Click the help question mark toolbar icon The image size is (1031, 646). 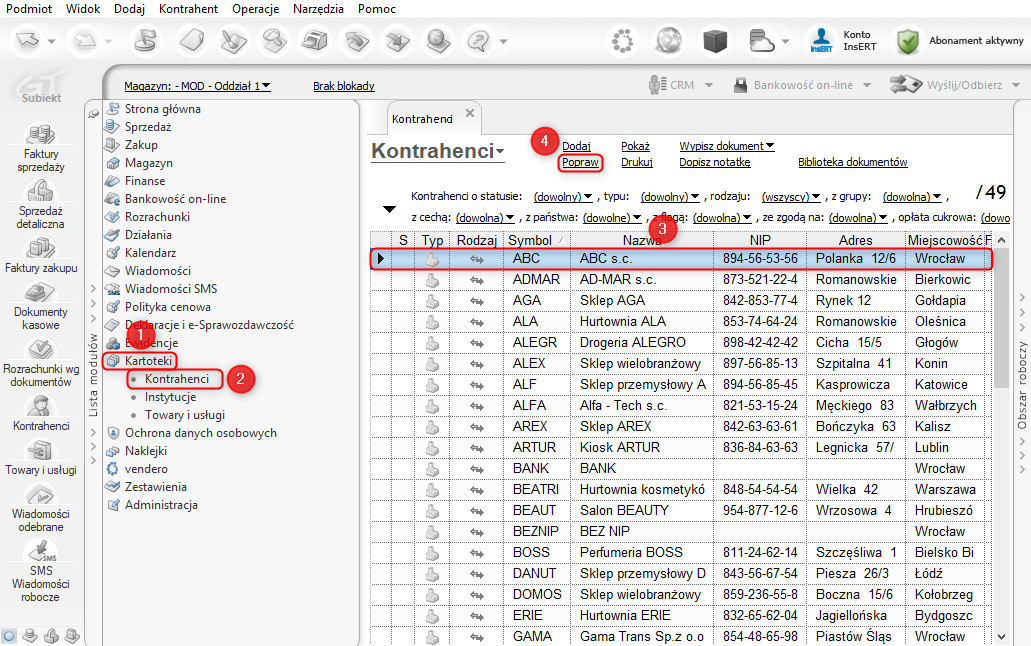[479, 41]
